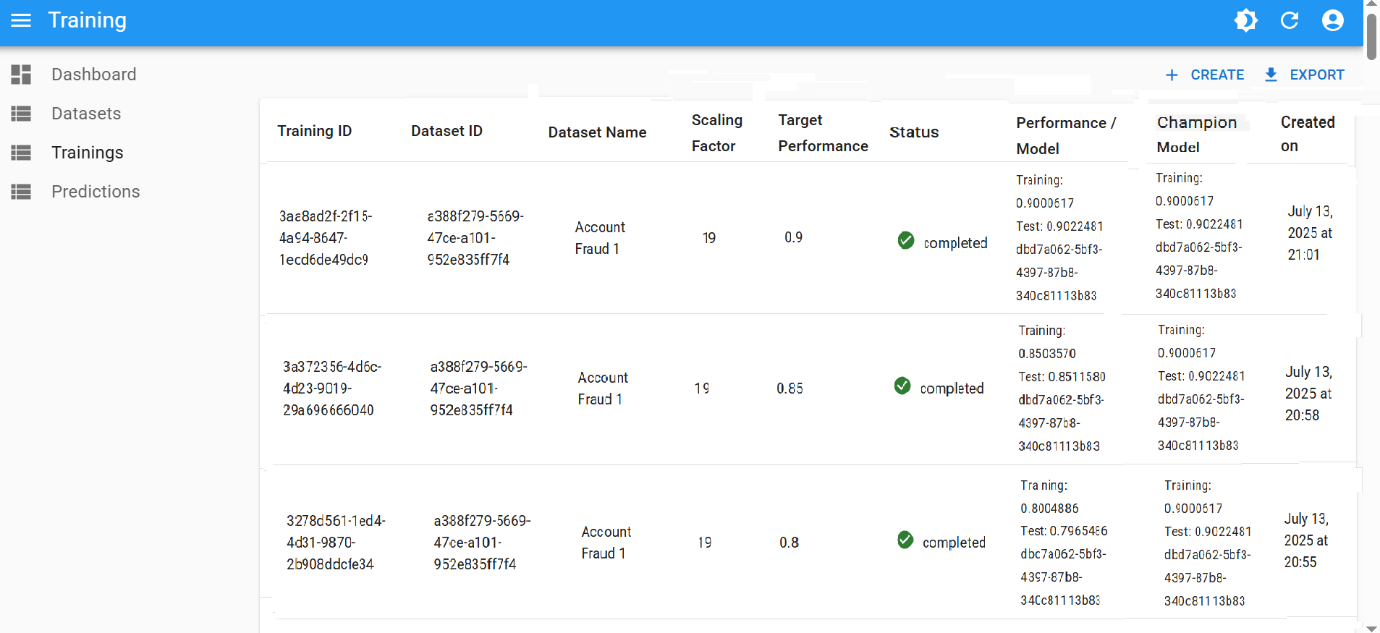The image size is (1380, 633).
Task: Click the CREATE button
Action: [1205, 75]
